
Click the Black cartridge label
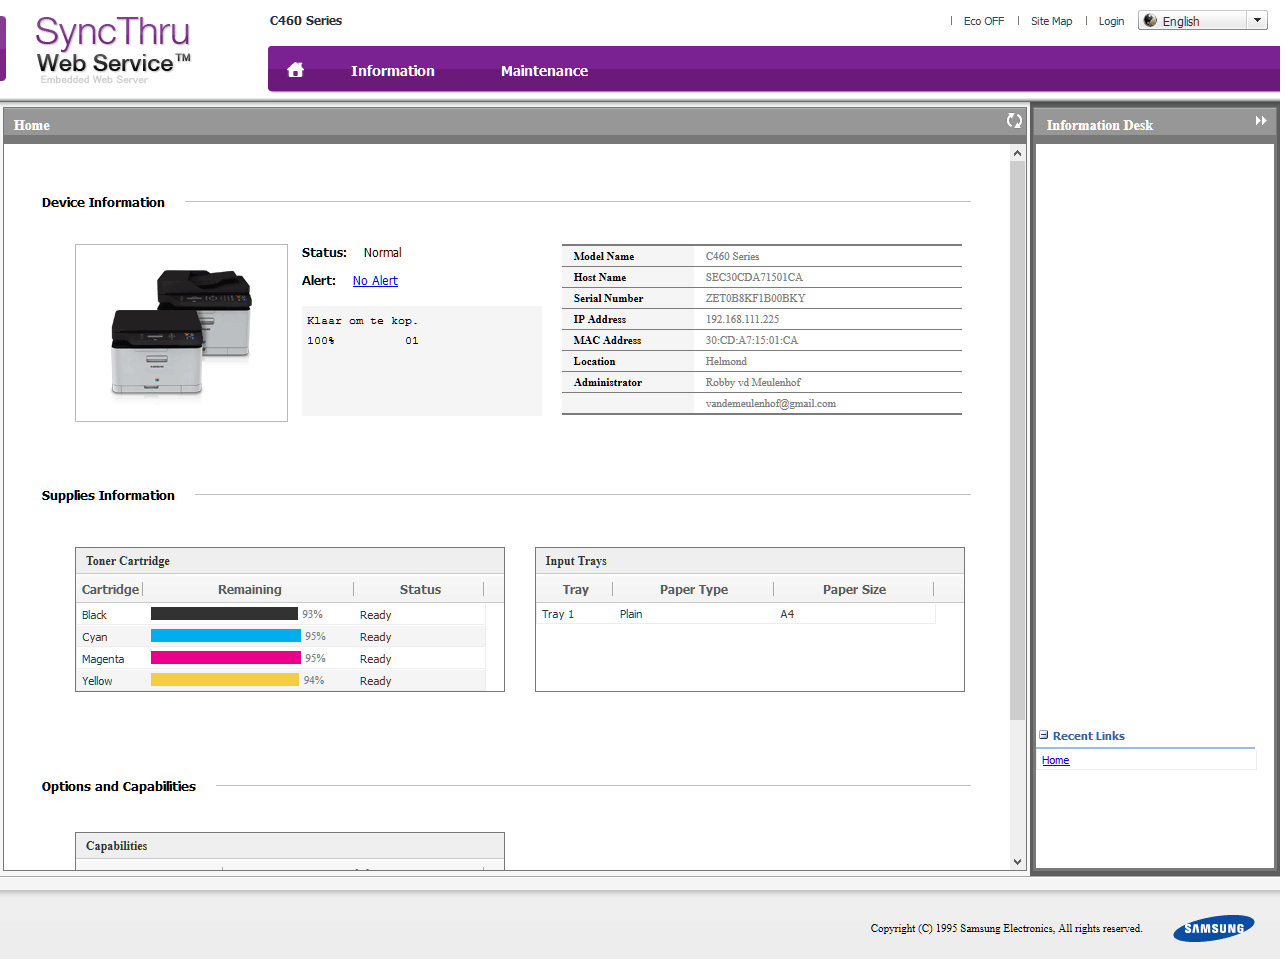[94, 615]
